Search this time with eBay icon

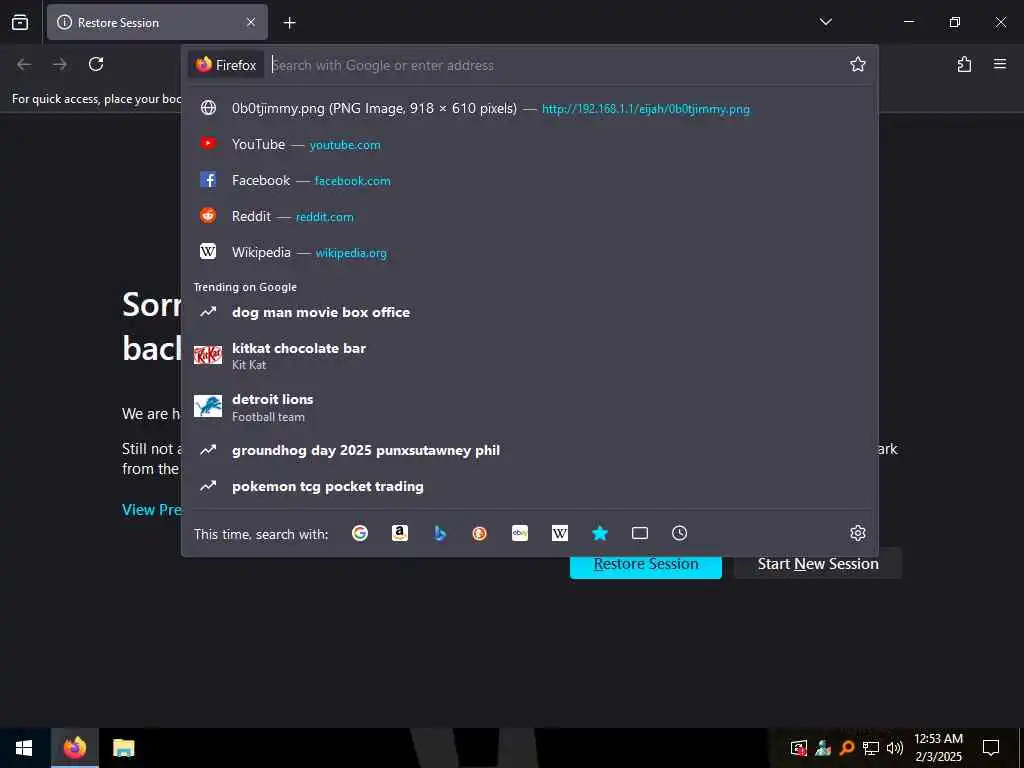[520, 533]
